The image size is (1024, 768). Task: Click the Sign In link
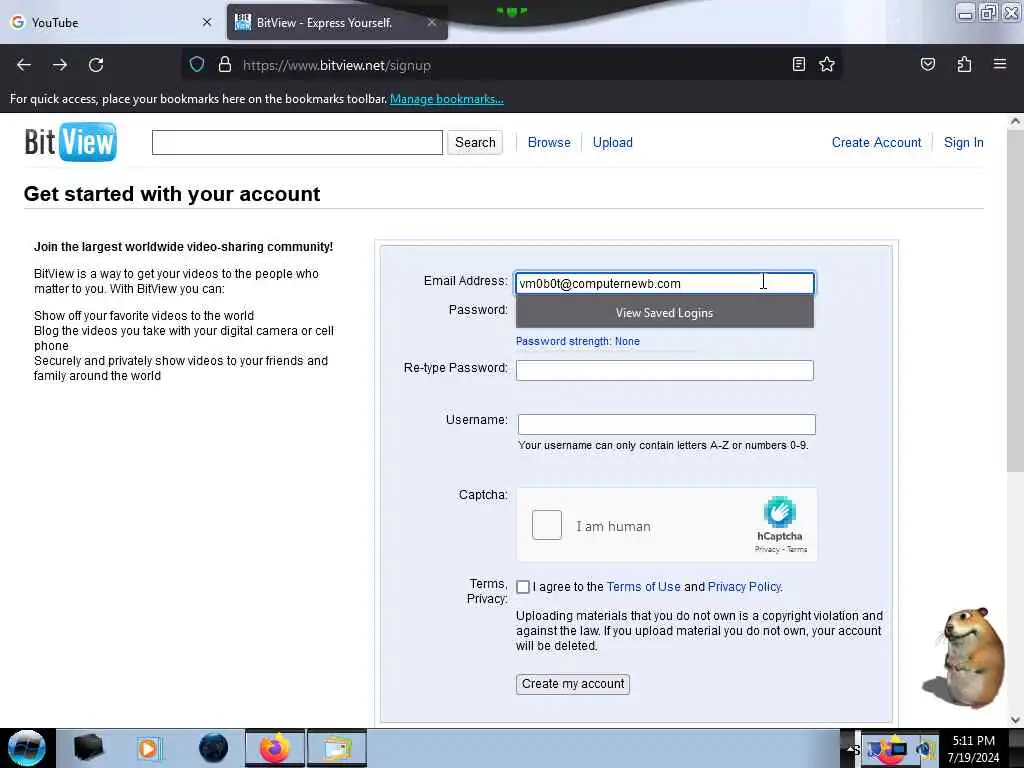point(963,142)
